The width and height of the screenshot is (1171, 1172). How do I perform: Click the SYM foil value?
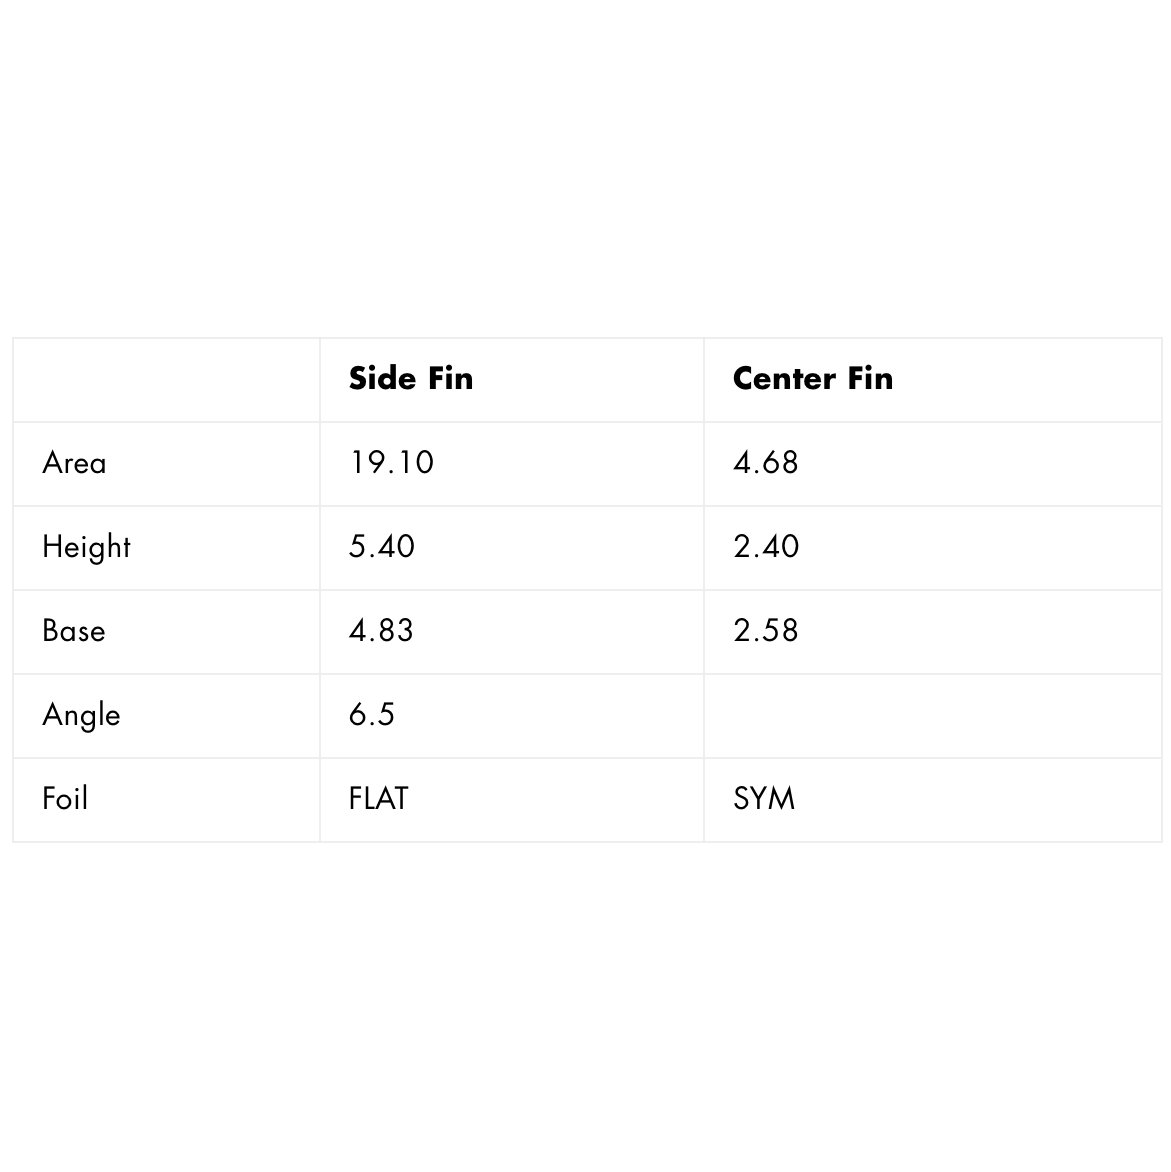click(764, 799)
